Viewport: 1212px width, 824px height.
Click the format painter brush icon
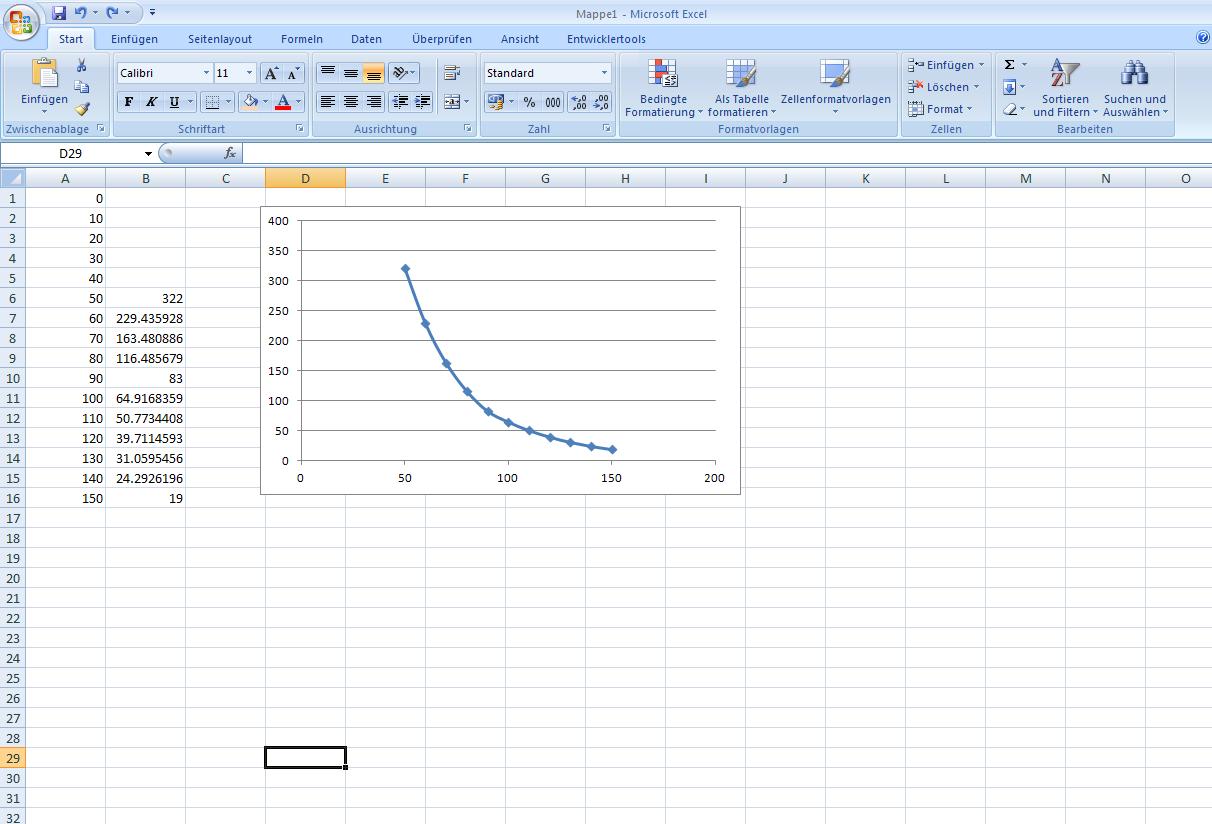(82, 109)
